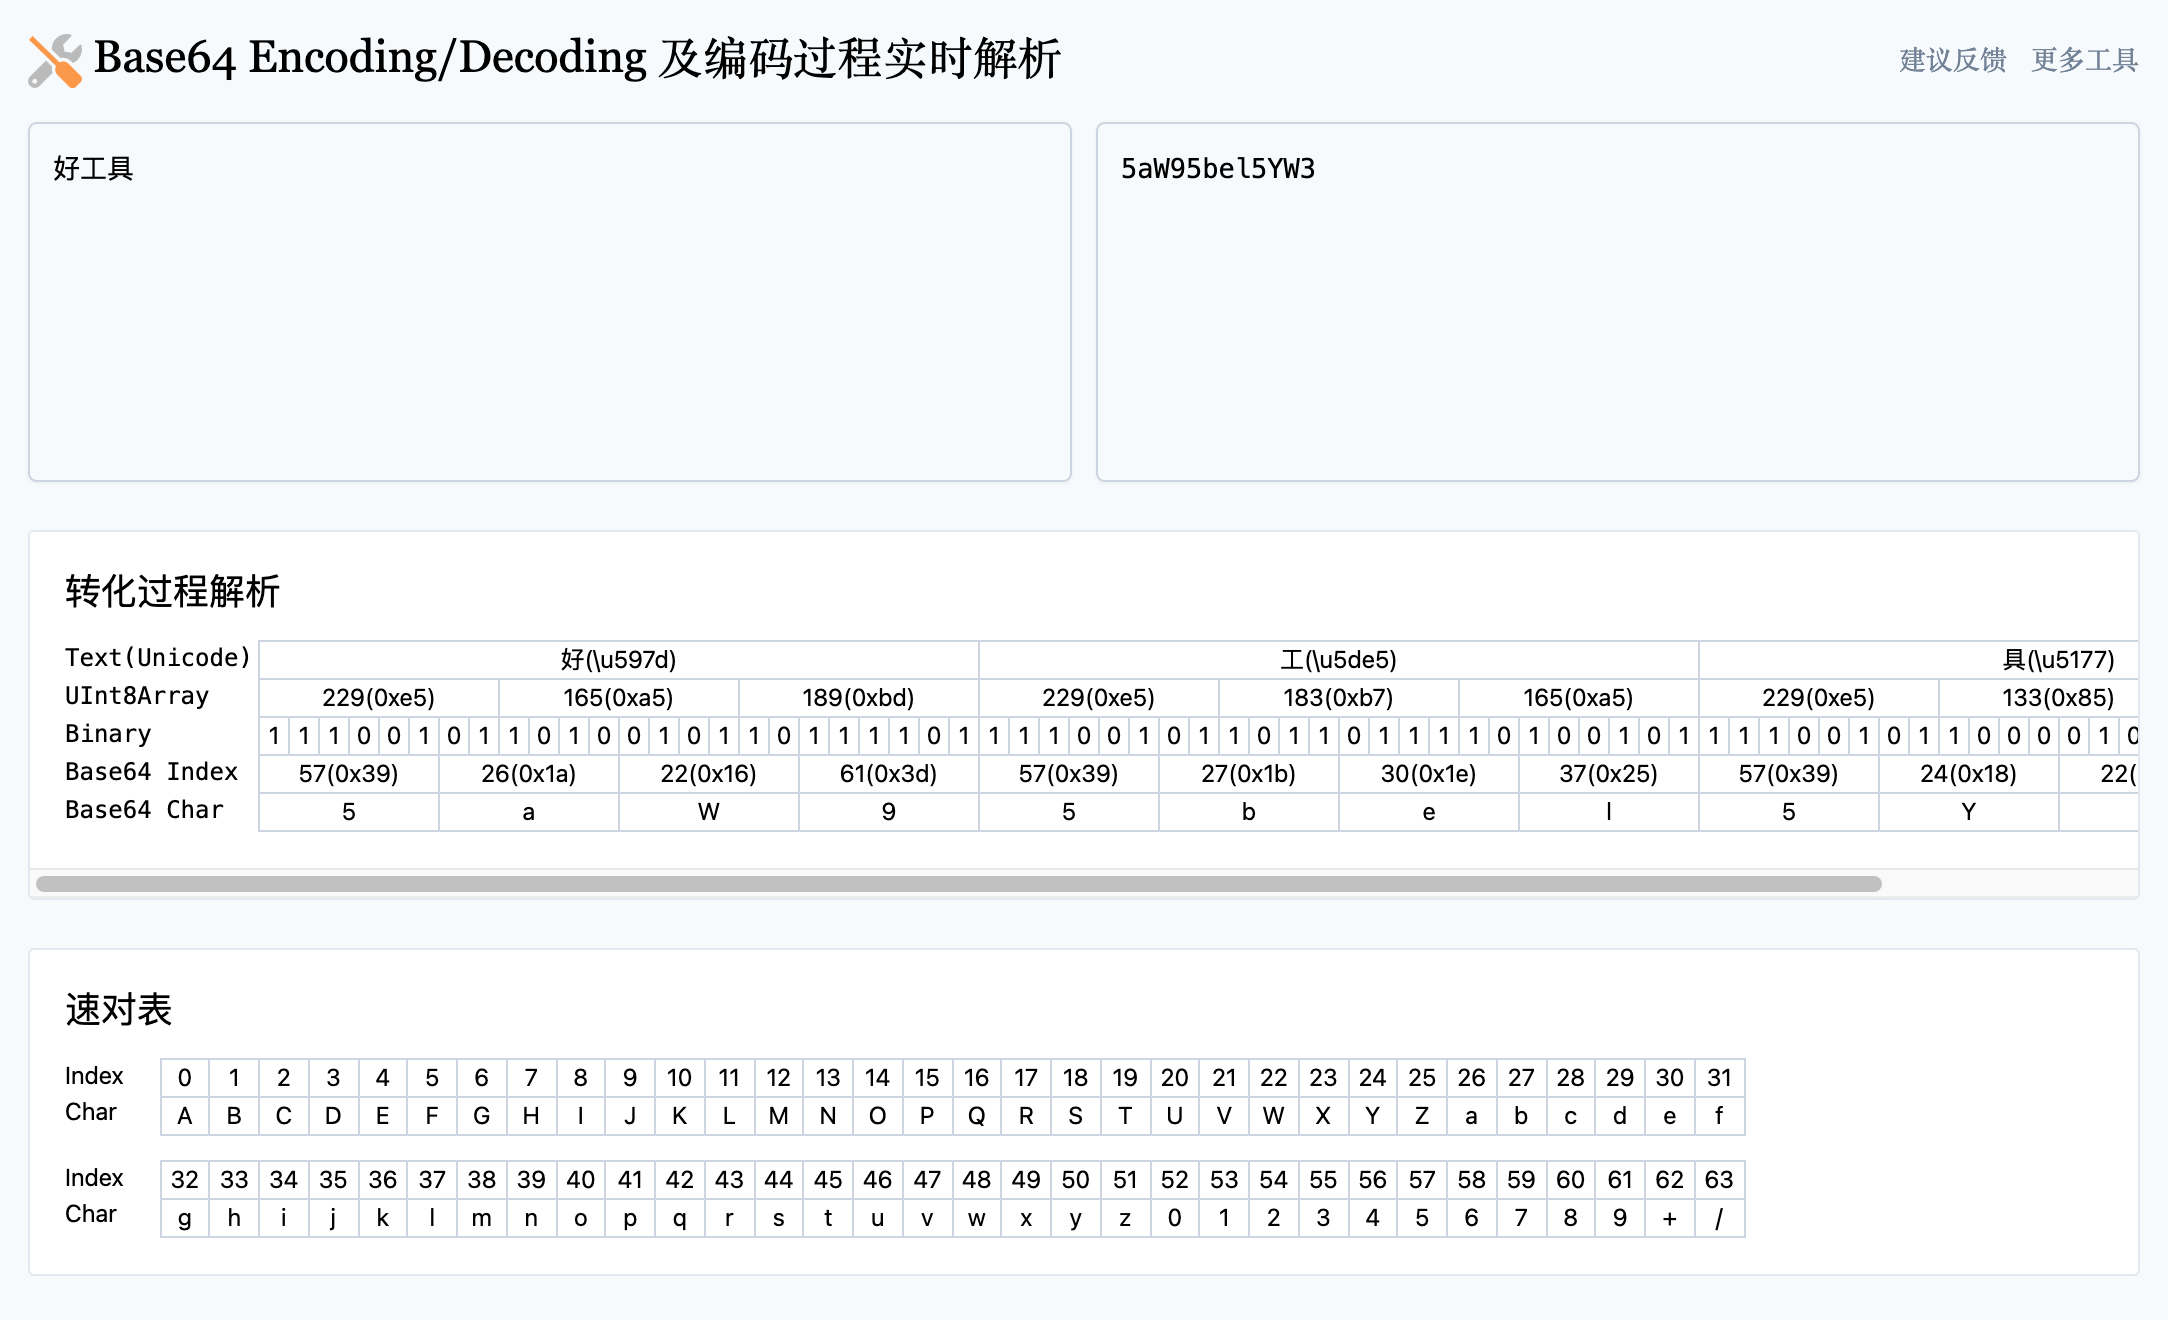Click the 26(0x1a) Base64 index cell

click(x=529, y=774)
